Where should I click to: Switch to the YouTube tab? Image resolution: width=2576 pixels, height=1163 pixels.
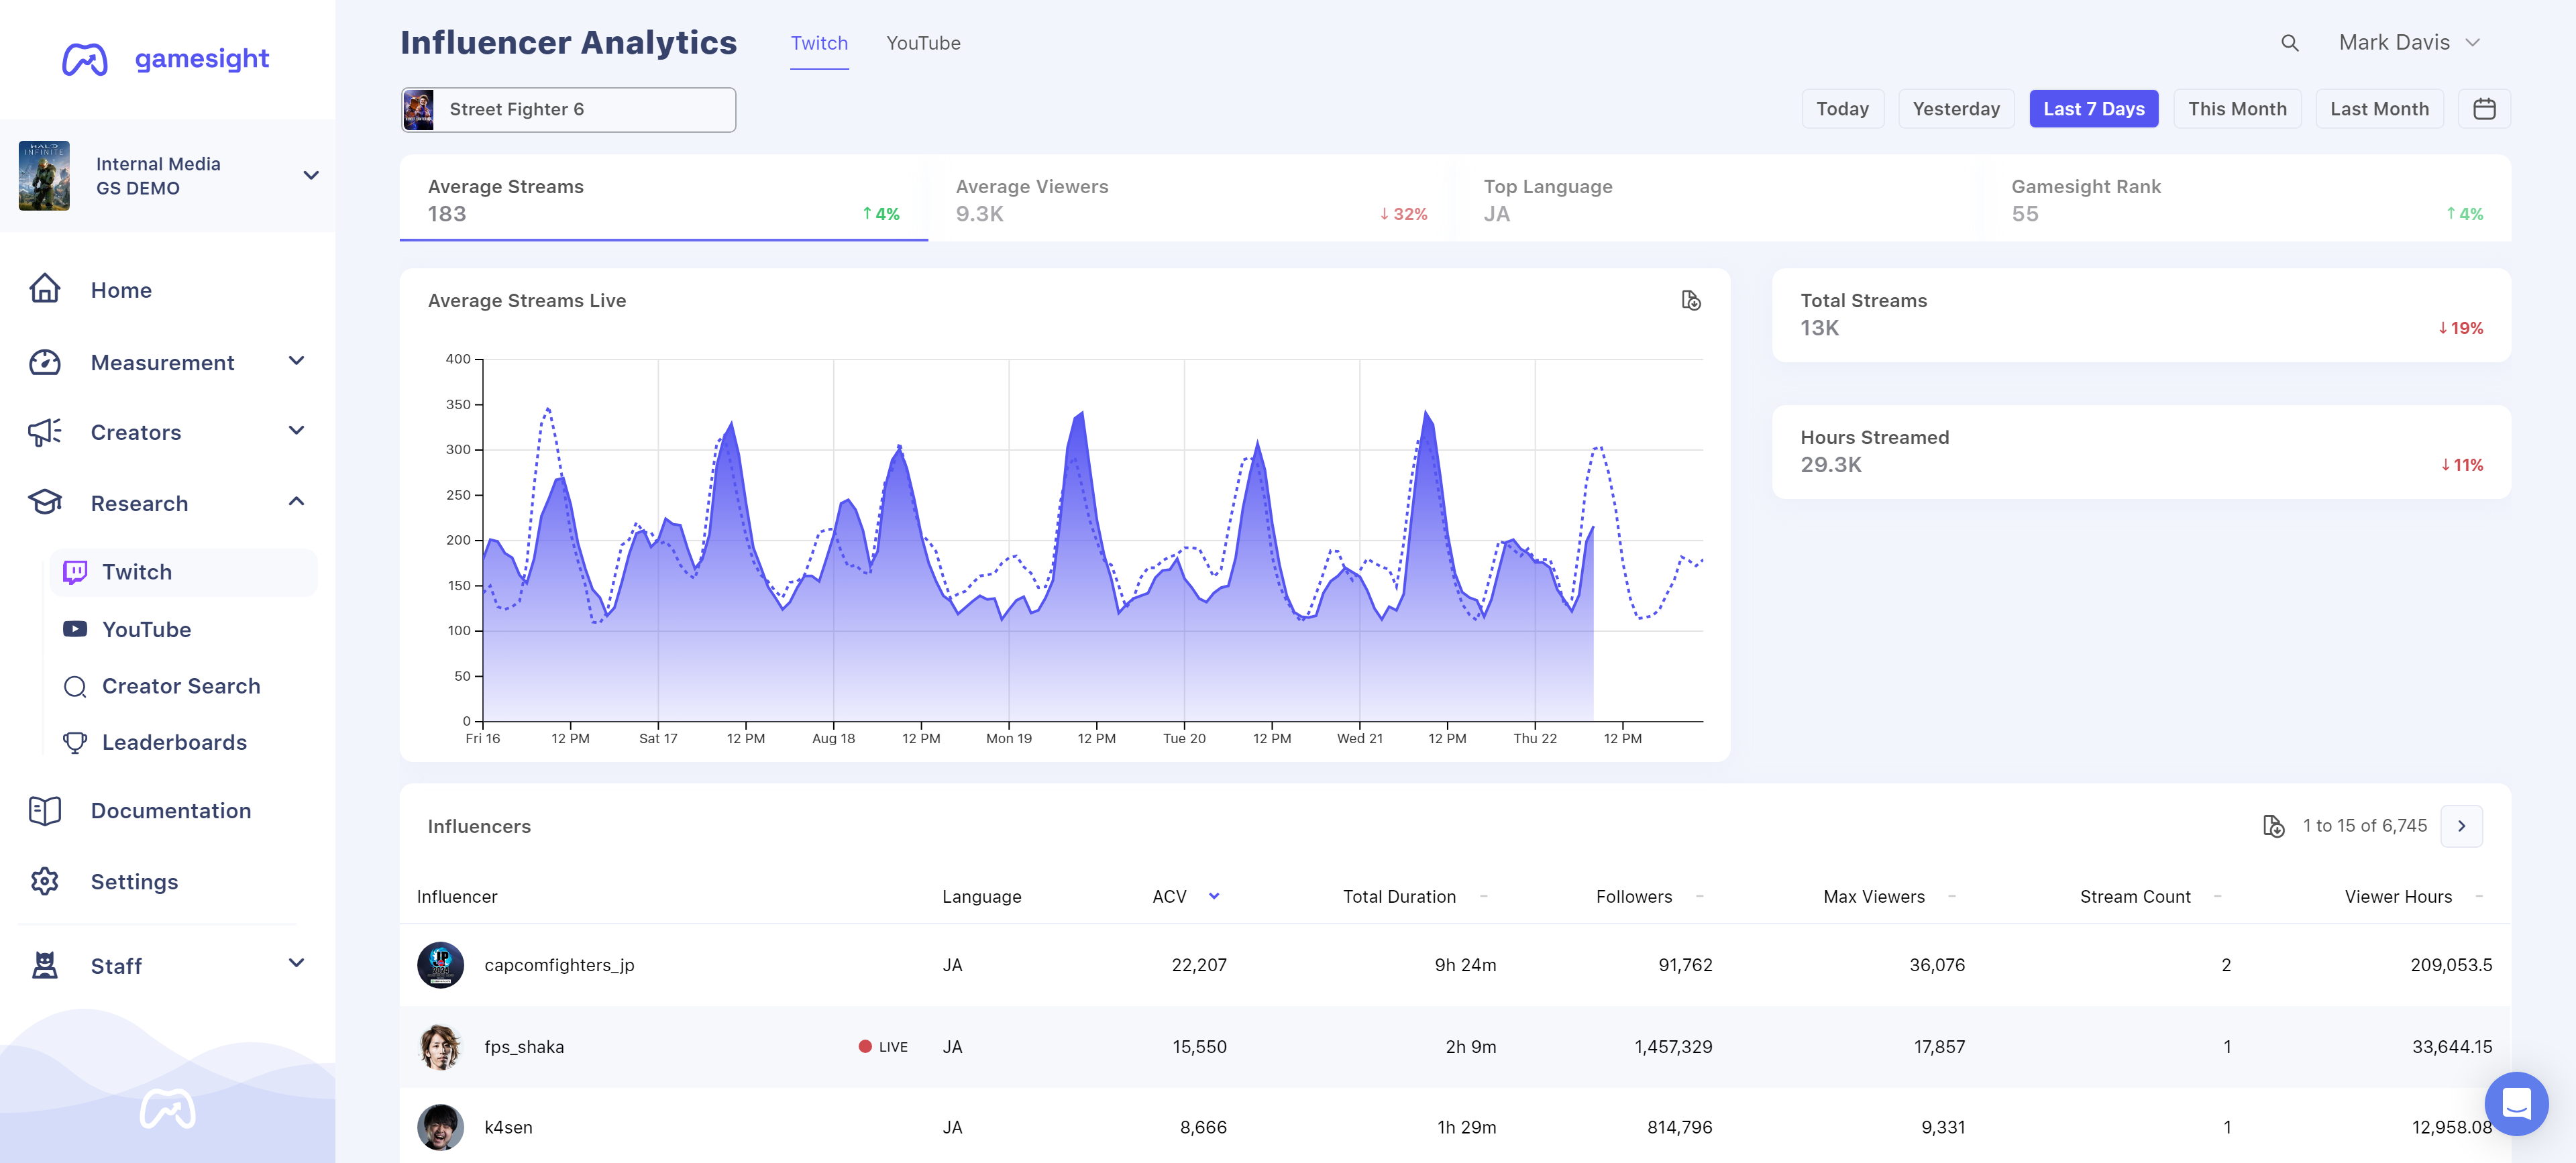(x=923, y=44)
